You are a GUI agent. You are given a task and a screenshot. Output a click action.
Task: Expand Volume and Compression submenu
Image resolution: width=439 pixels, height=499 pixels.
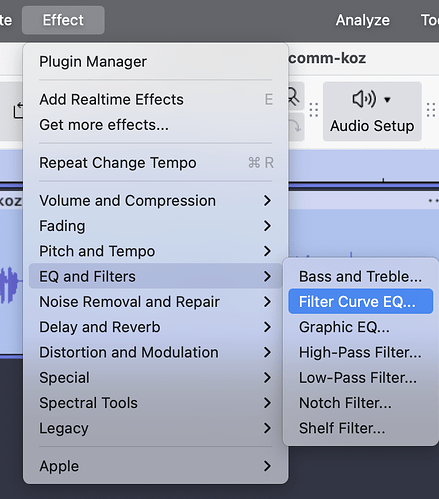click(155, 201)
